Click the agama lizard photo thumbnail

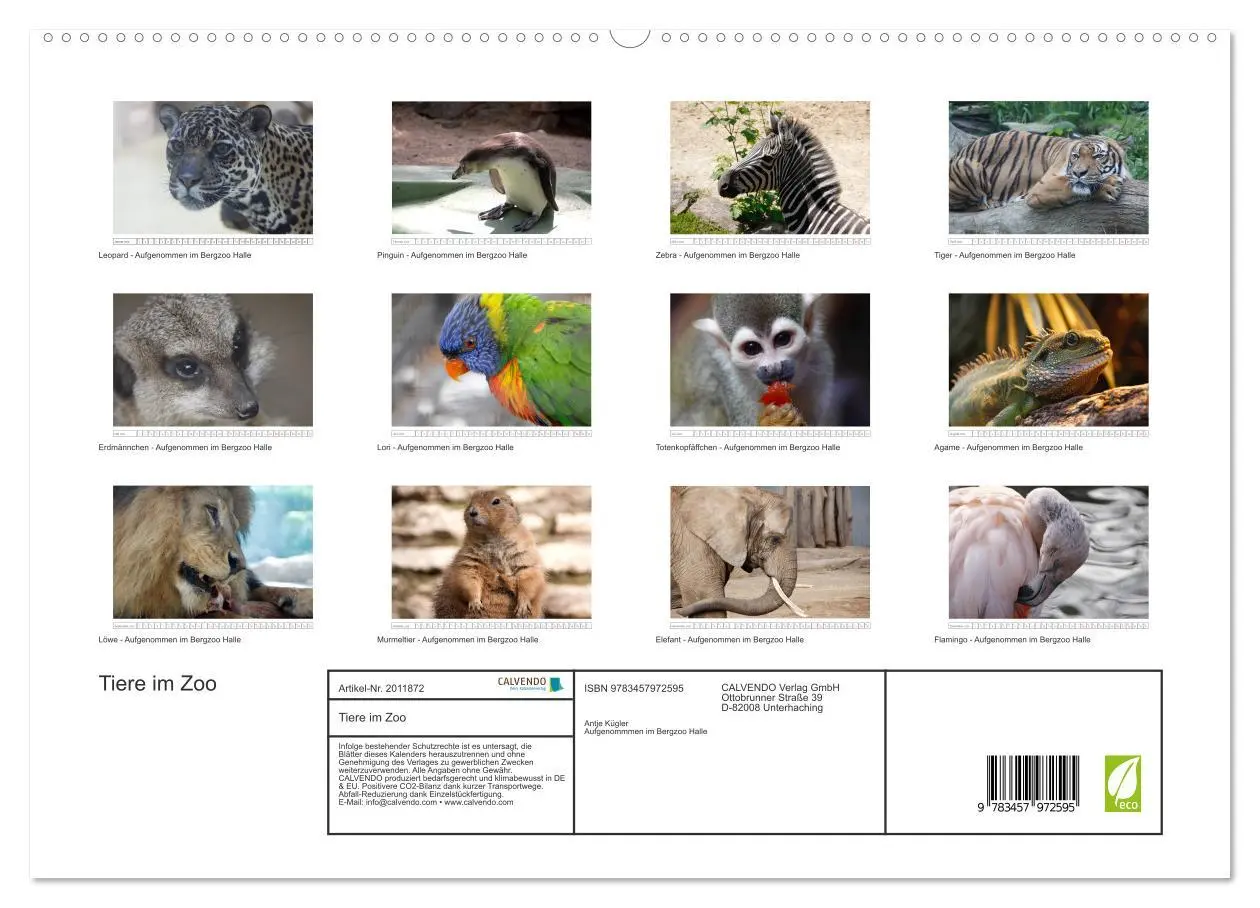1048,360
